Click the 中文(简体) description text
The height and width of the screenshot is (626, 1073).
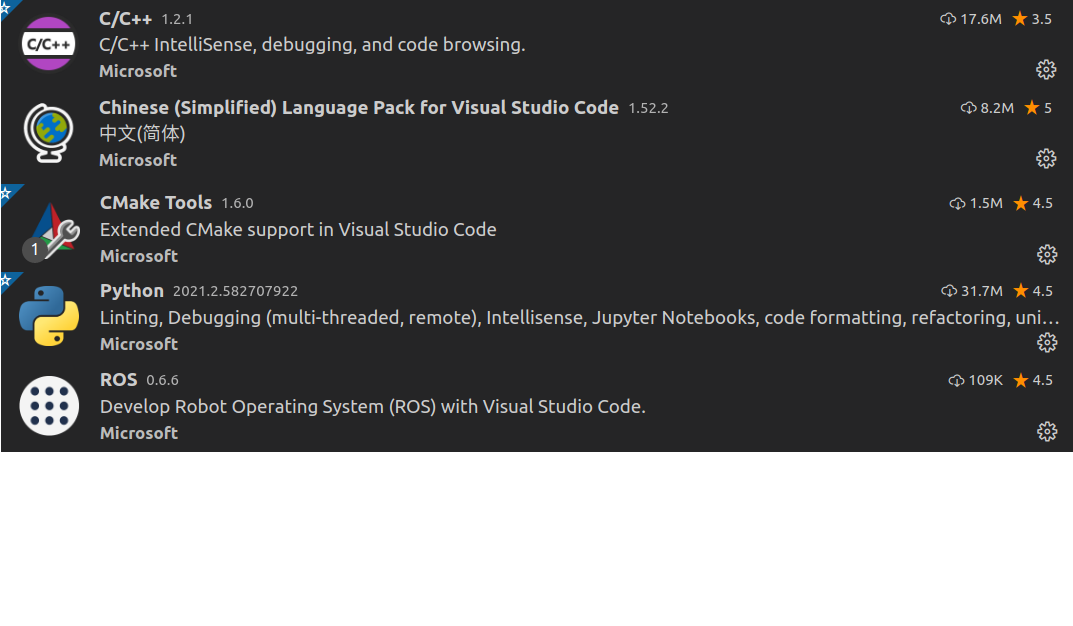[142, 133]
